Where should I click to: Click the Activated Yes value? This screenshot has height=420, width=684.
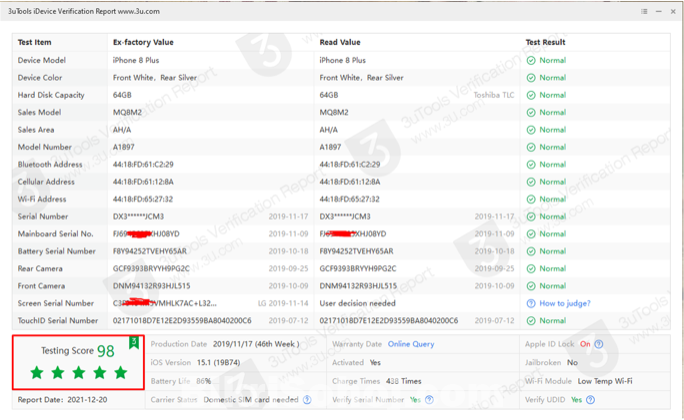coord(375,362)
